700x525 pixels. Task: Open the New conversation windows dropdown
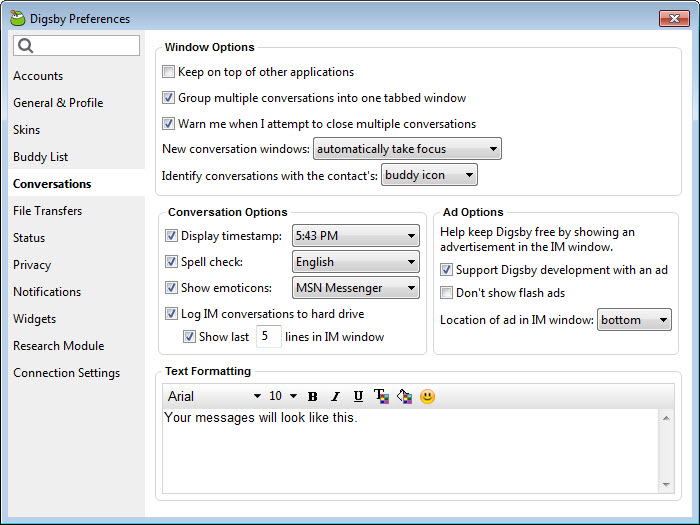pyautogui.click(x=407, y=149)
